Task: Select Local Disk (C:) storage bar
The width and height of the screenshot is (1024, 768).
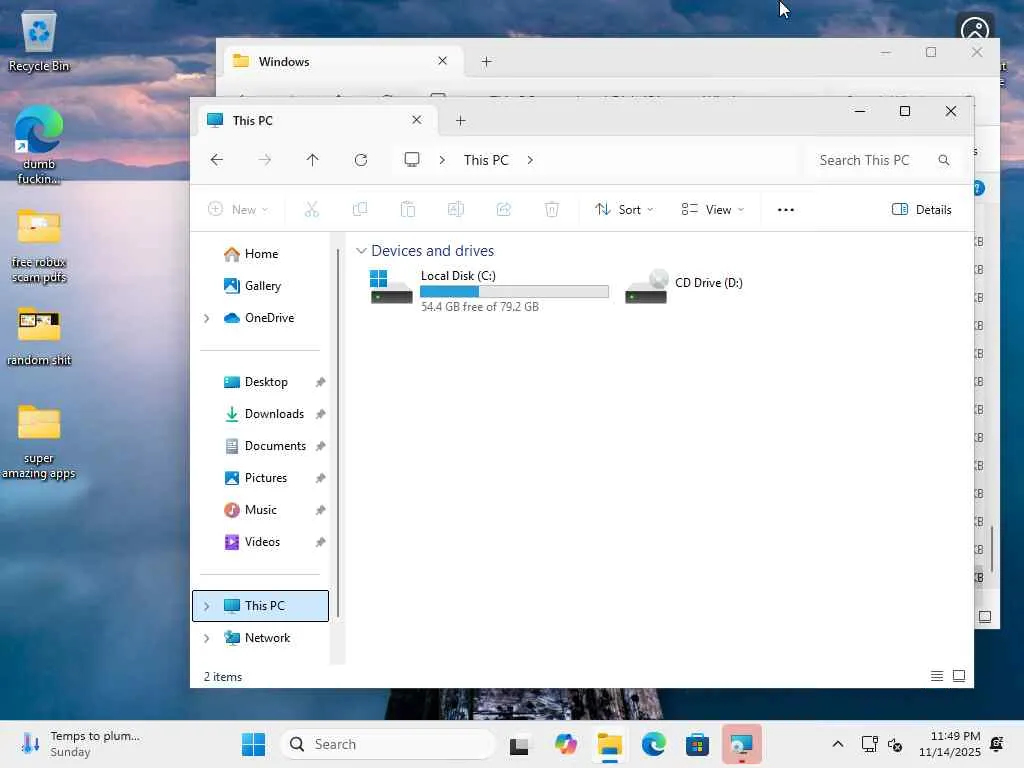Action: 514,291
